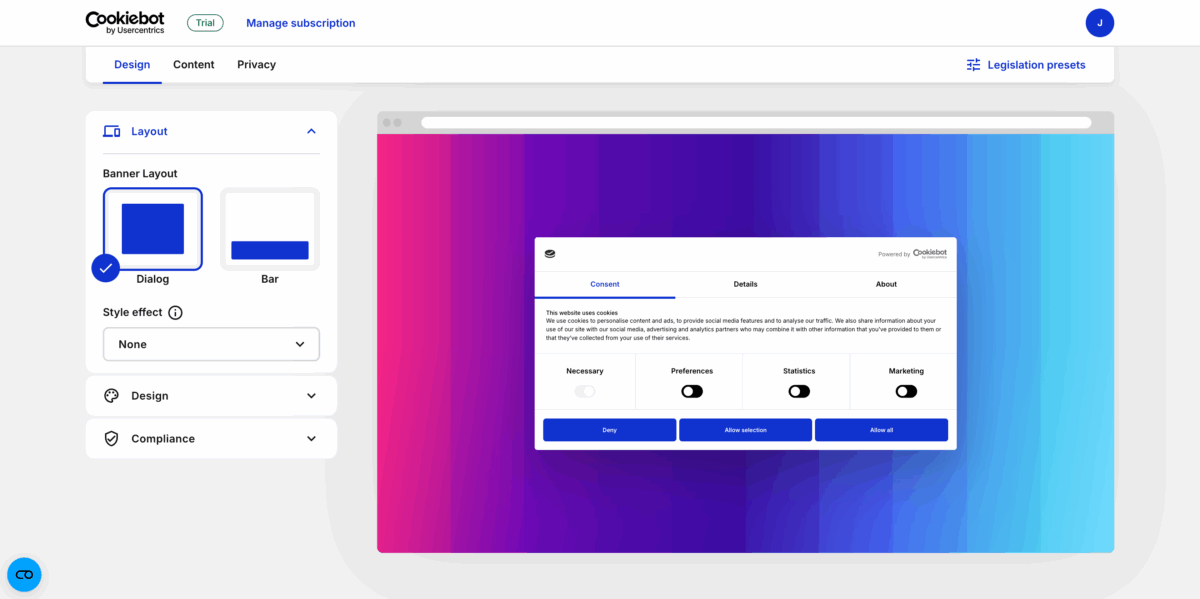Click the Manage subscription link
The width and height of the screenshot is (1200, 599).
click(x=300, y=23)
